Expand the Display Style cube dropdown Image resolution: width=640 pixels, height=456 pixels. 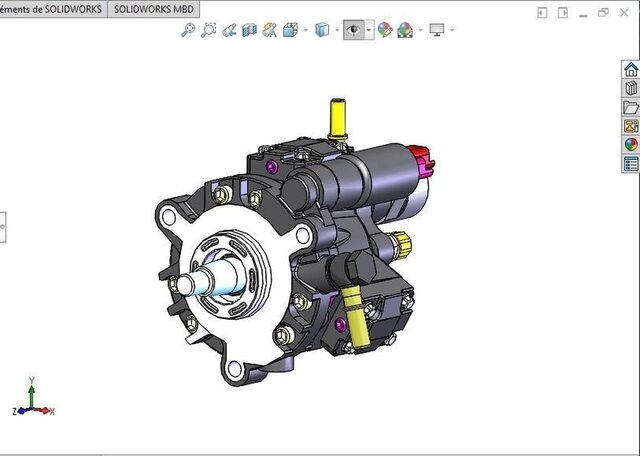(335, 30)
